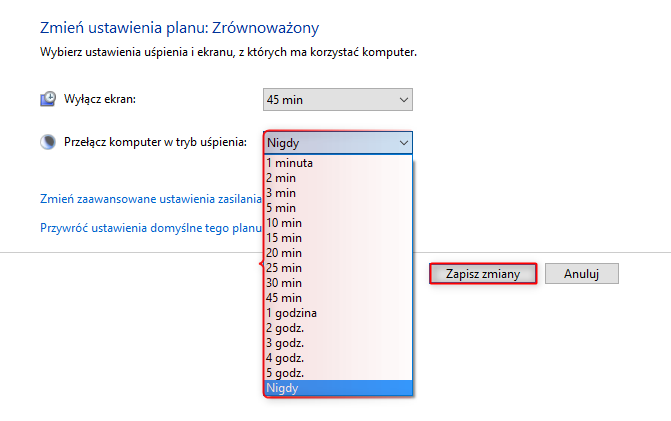Open the Wyłącz ekran 45 min dropdown
The height and width of the screenshot is (421, 671).
click(x=338, y=100)
